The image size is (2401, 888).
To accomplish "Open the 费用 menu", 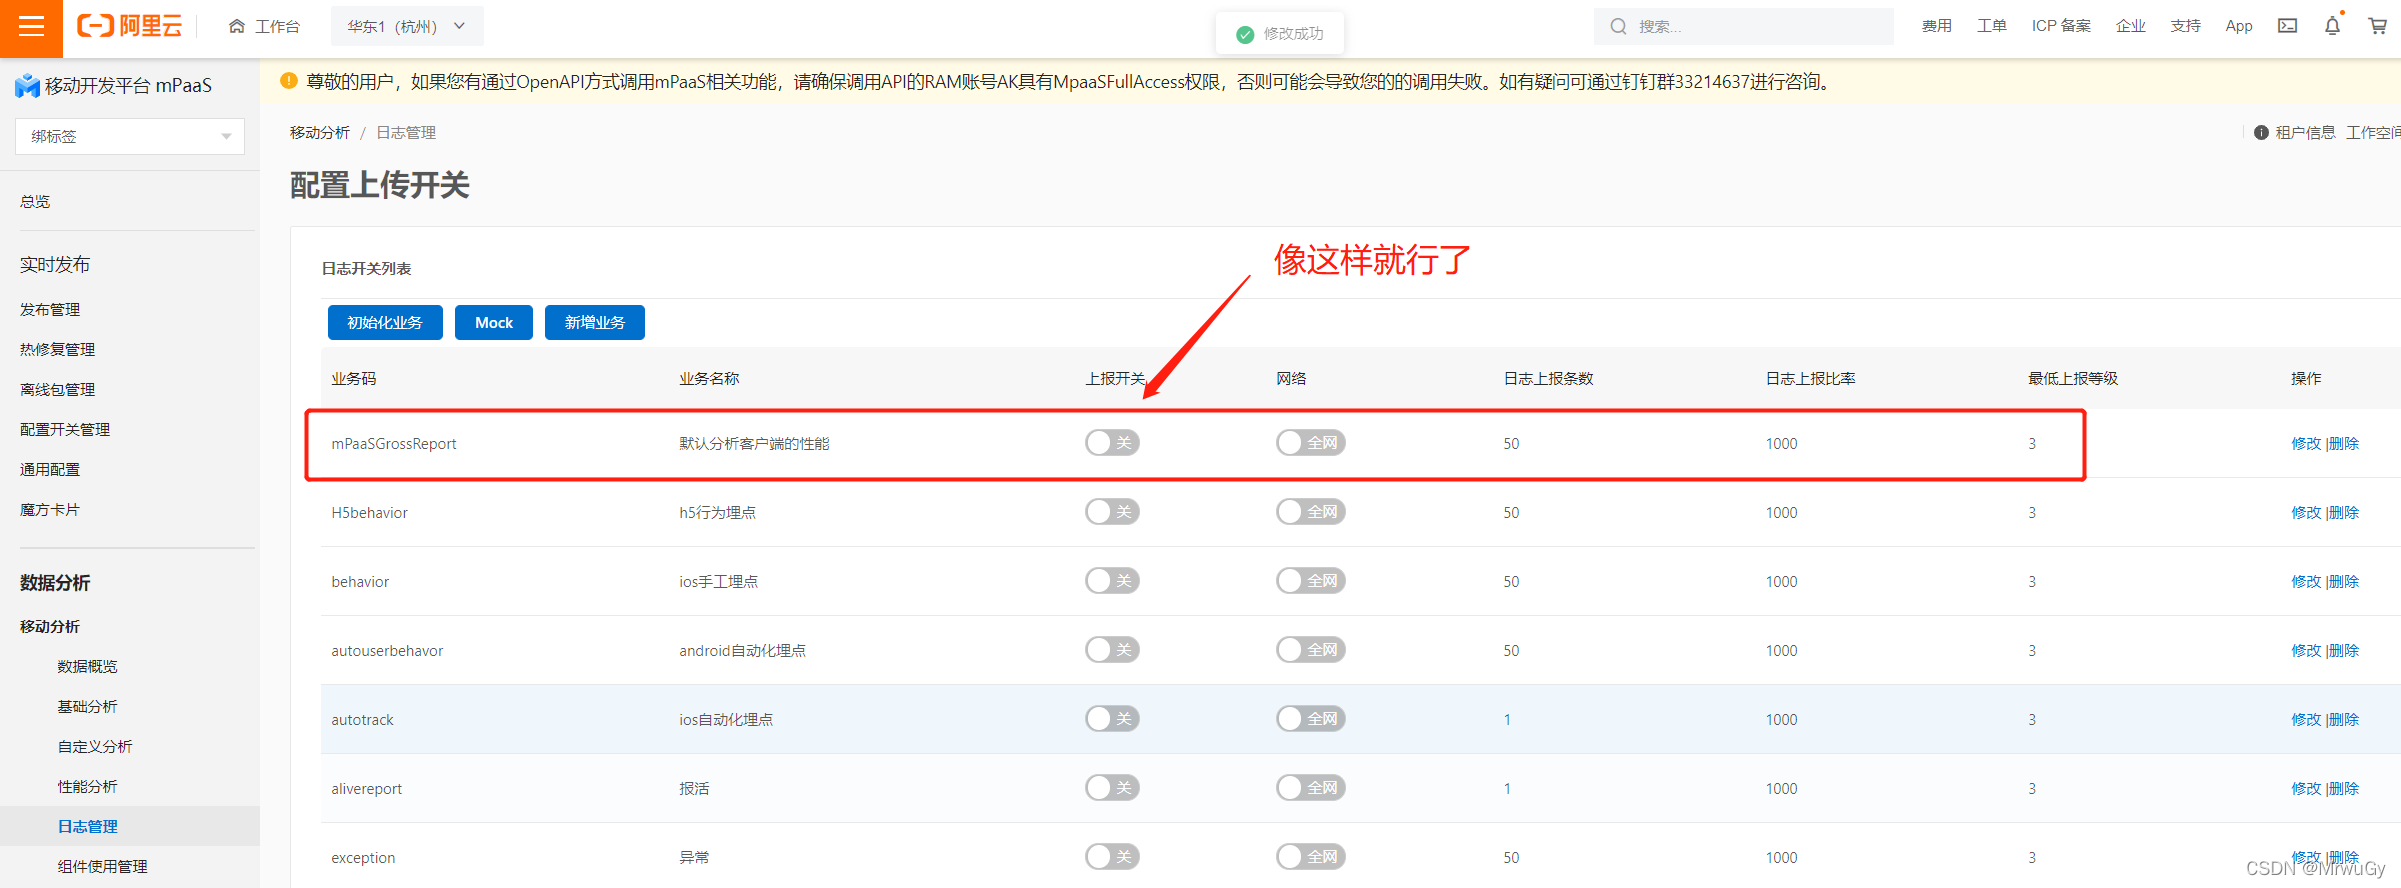I will (1936, 26).
